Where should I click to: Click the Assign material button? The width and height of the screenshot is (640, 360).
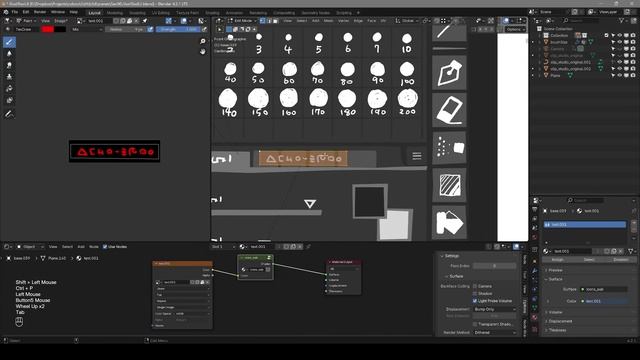click(558, 260)
